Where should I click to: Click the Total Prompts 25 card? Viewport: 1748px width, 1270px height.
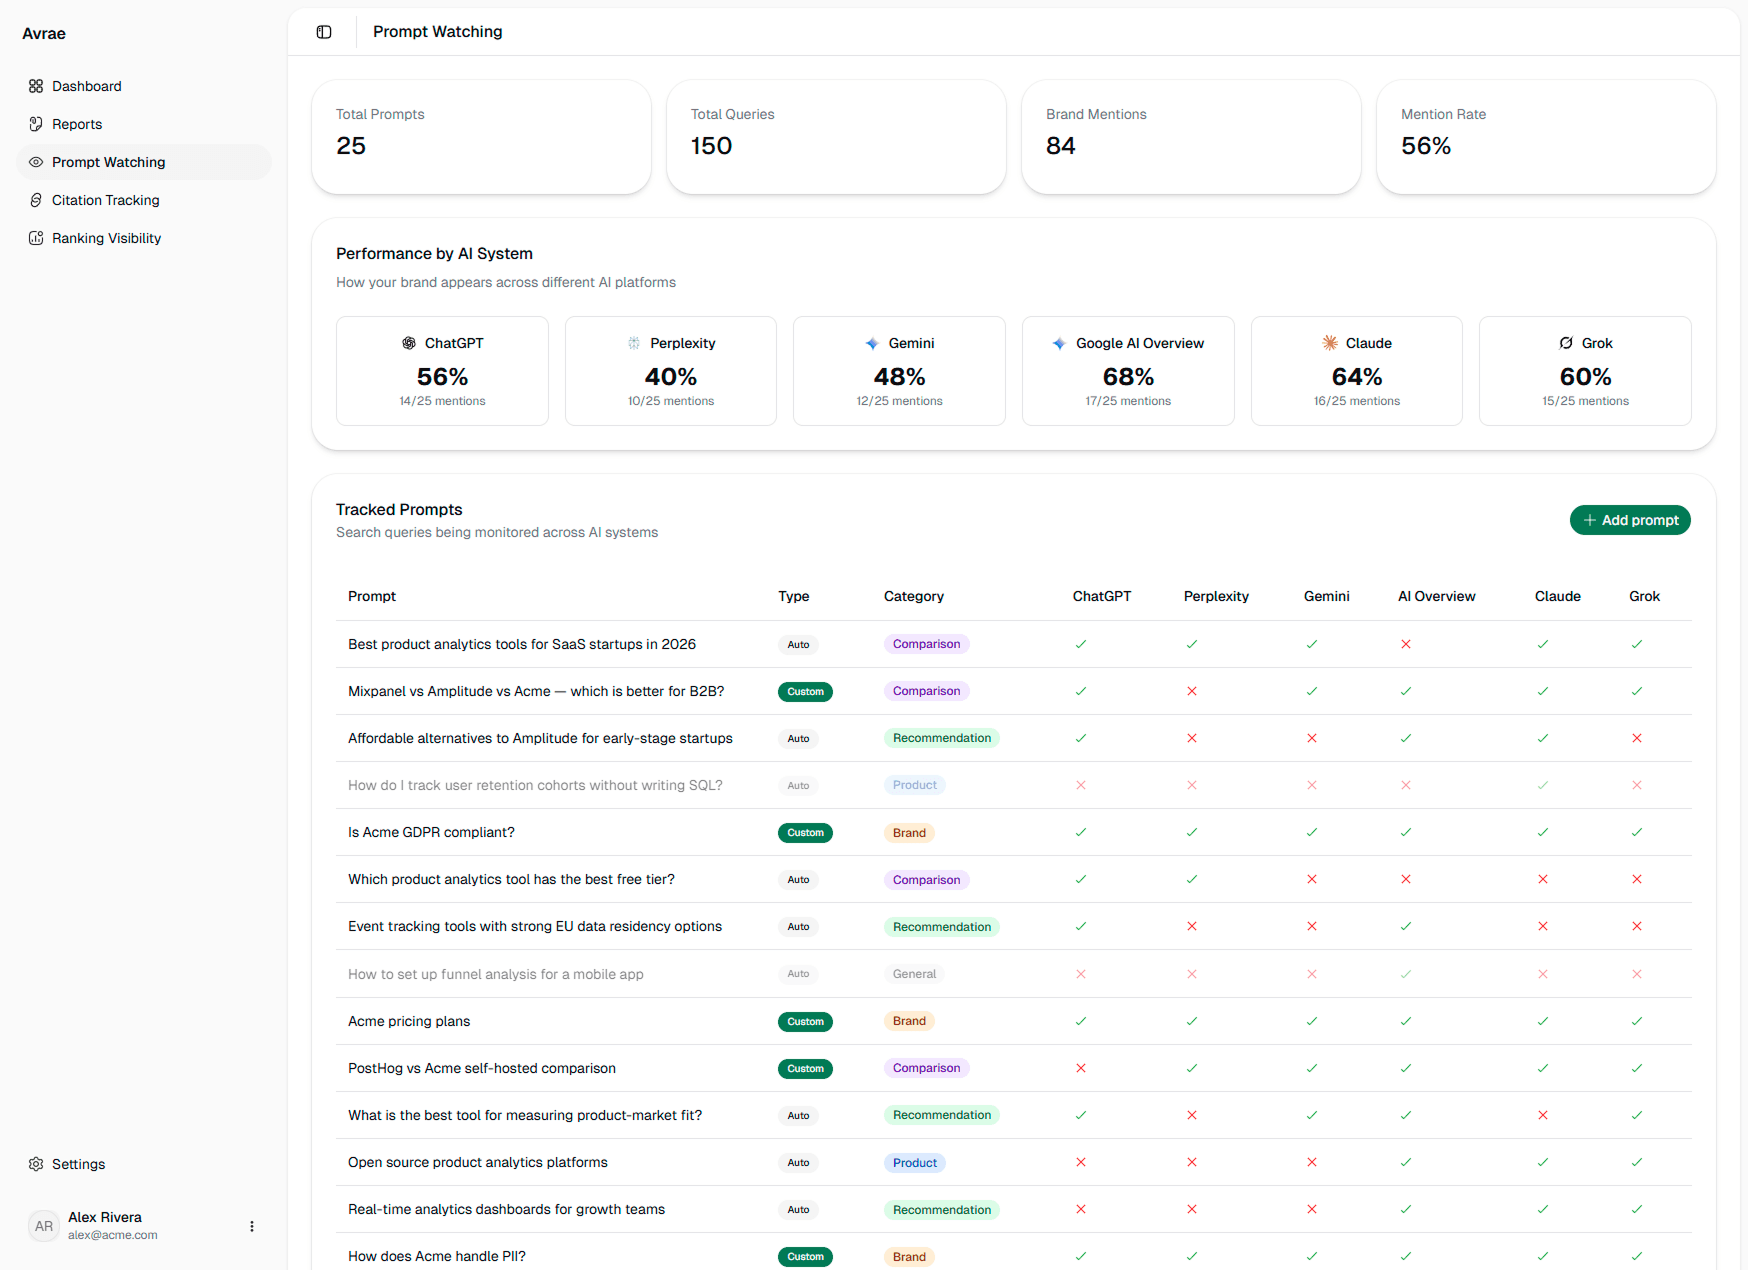[481, 137]
